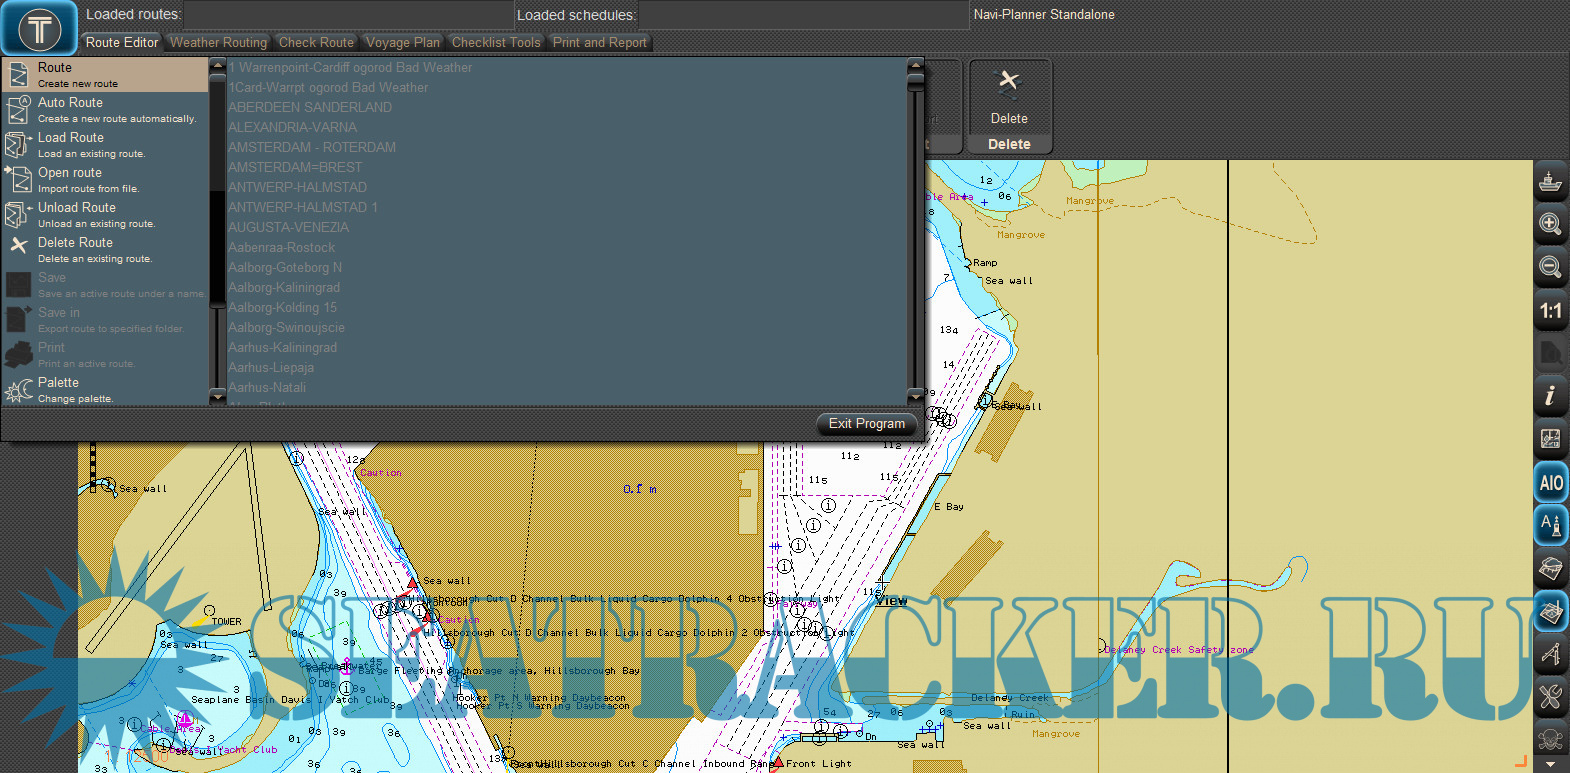Screen dimensions: 1570x773
Task: Click the skull and crossbones icon
Action: point(1550,739)
